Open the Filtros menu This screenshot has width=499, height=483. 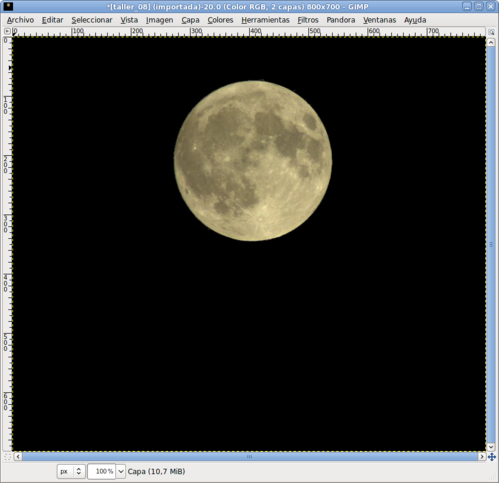pyautogui.click(x=308, y=20)
